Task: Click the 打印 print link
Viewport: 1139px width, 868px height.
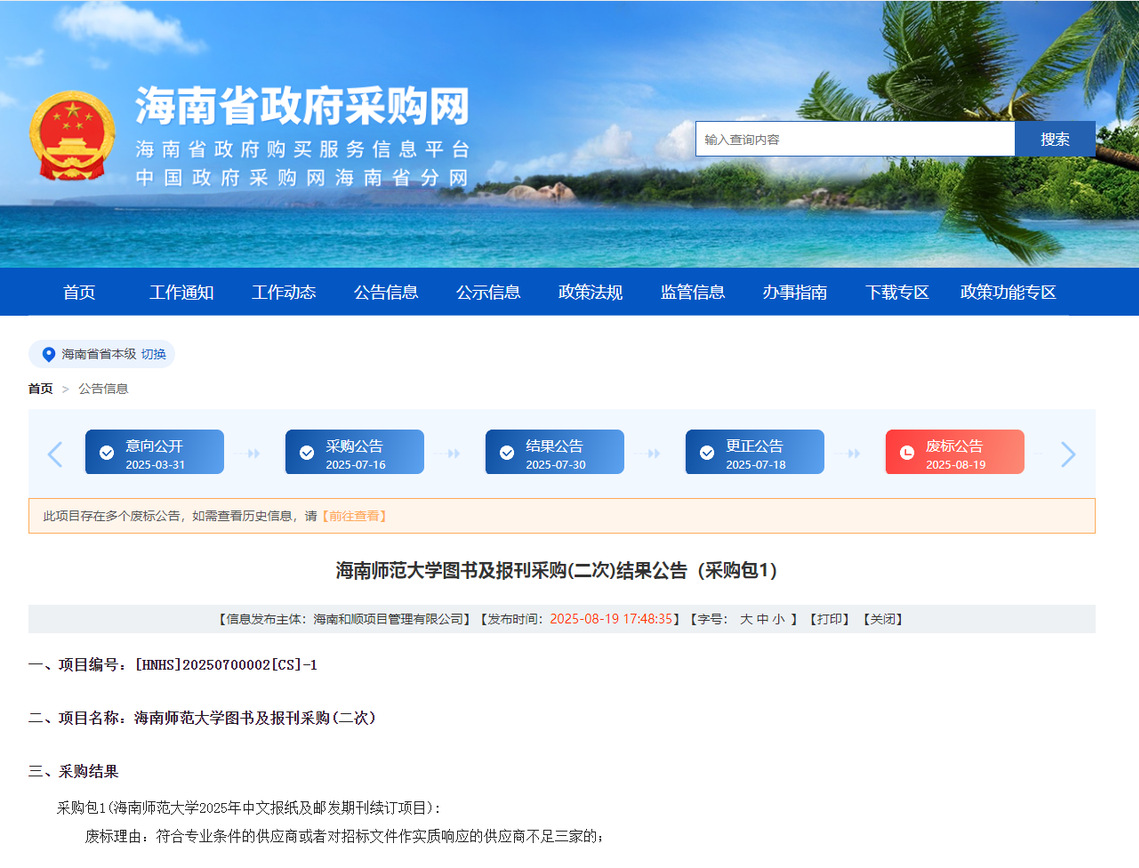Action: pos(829,620)
